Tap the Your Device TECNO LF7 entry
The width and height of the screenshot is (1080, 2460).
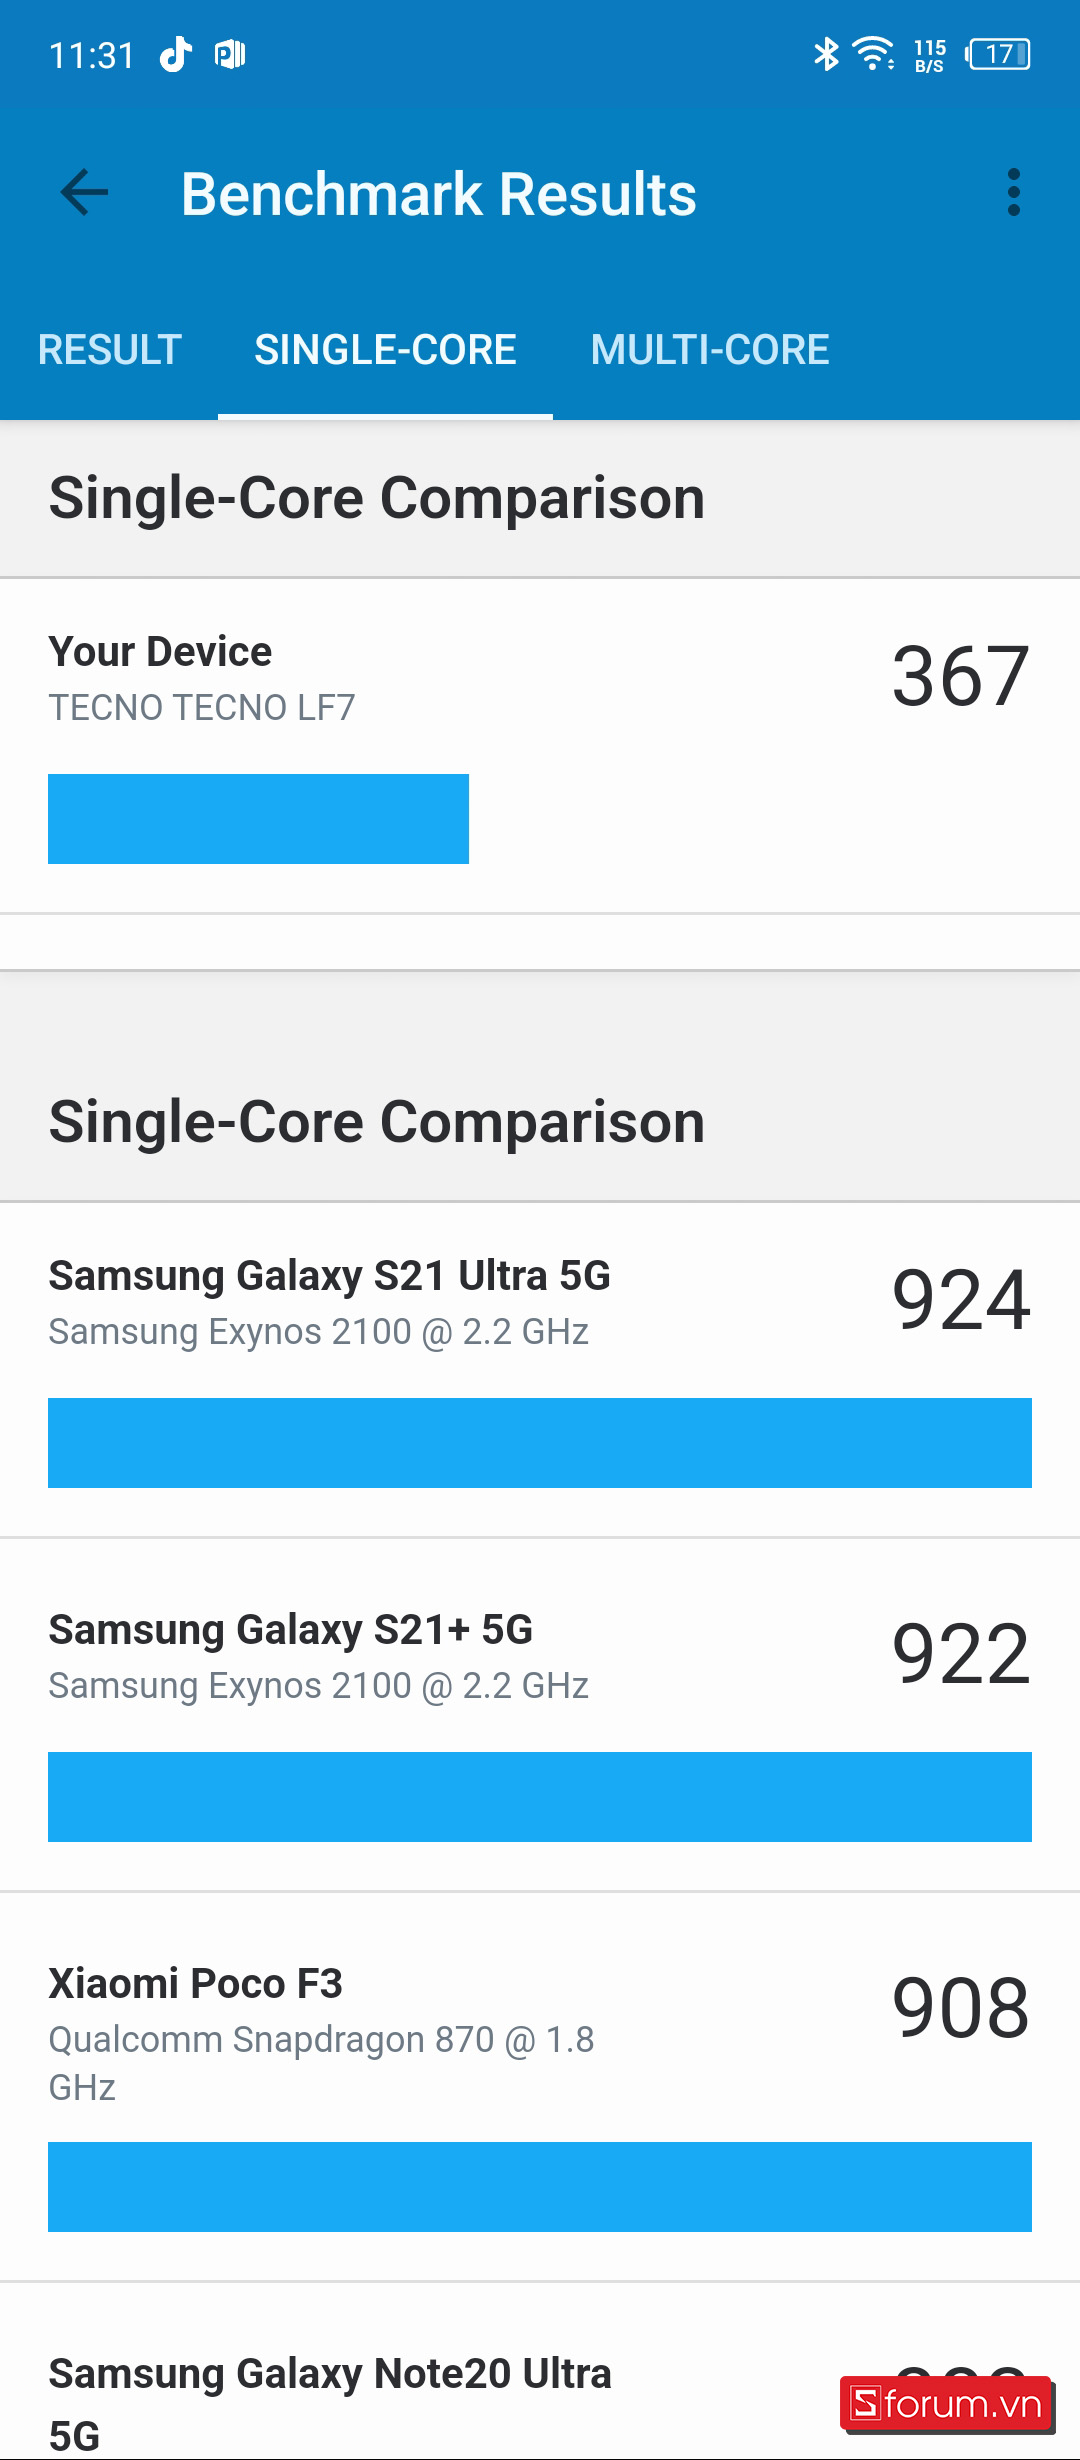[300, 678]
